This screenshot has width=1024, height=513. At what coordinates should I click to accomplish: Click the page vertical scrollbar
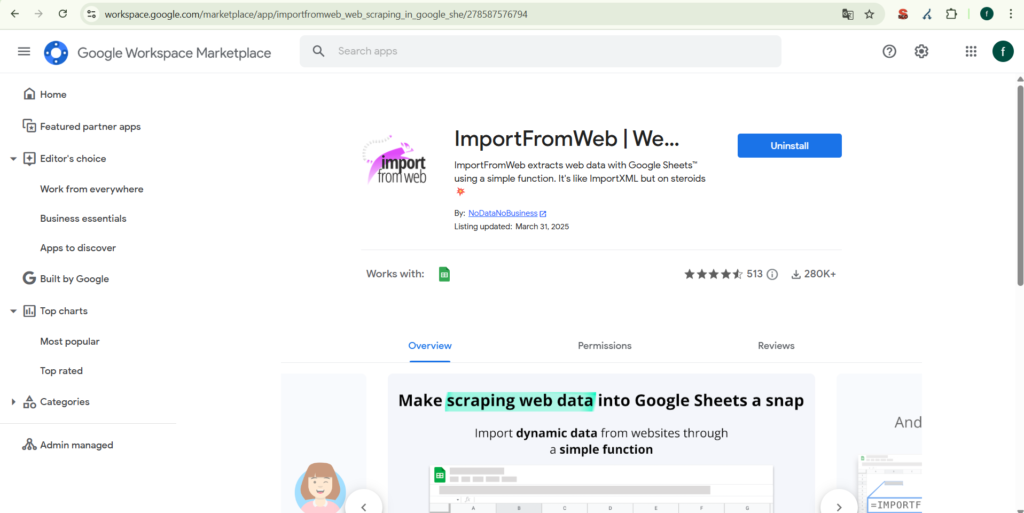pyautogui.click(x=1019, y=185)
